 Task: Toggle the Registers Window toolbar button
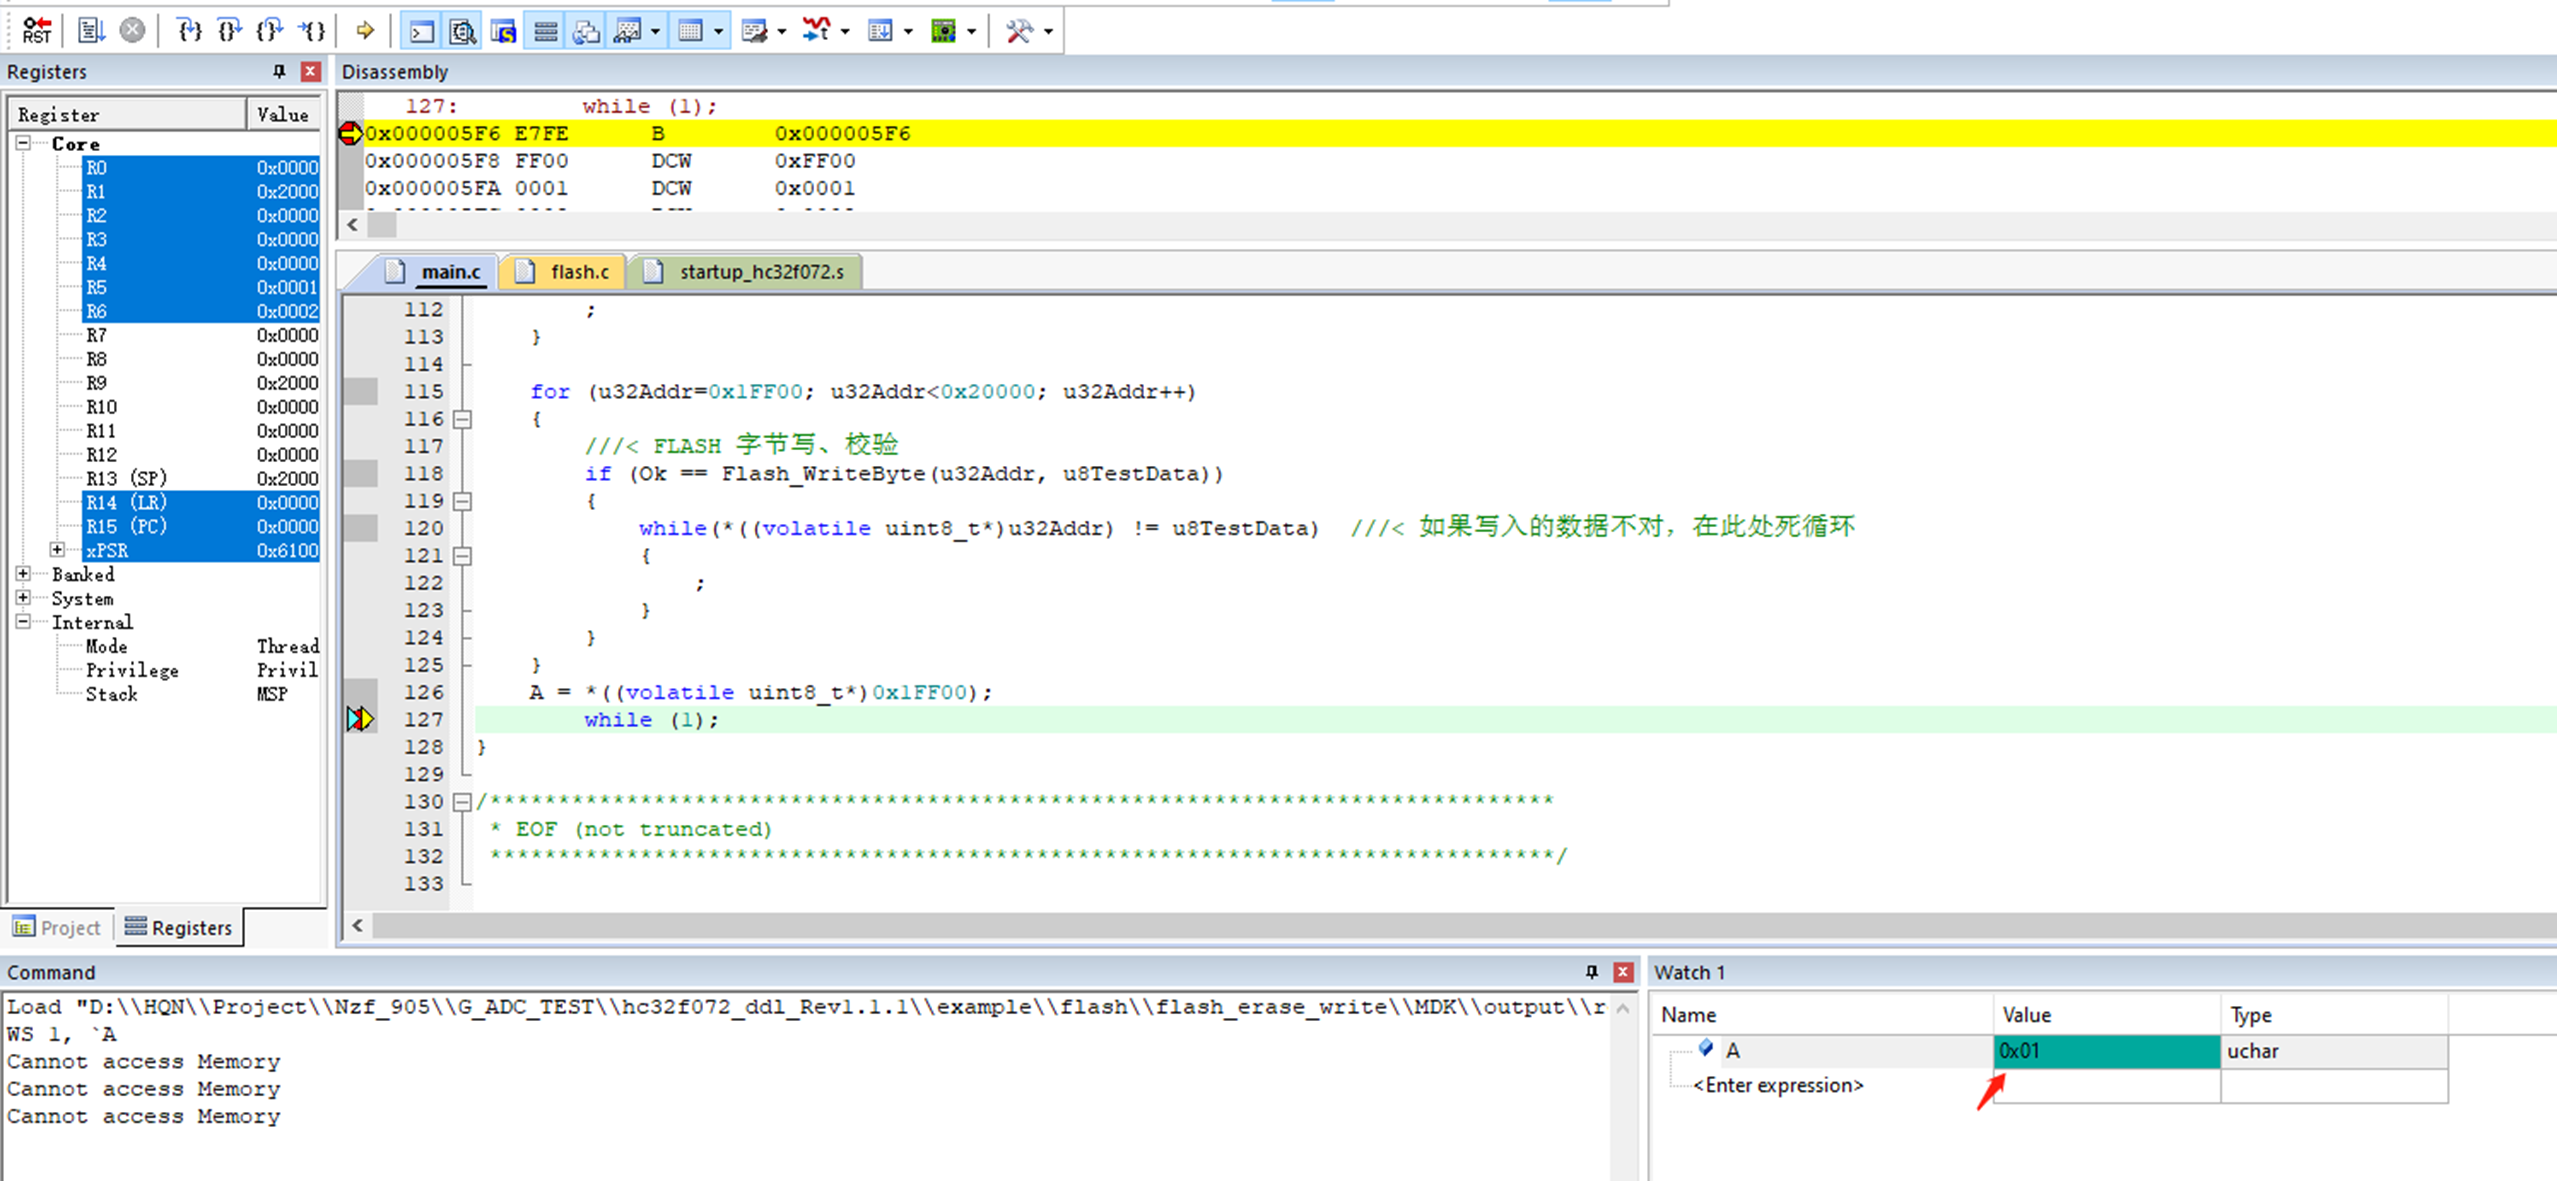[545, 31]
